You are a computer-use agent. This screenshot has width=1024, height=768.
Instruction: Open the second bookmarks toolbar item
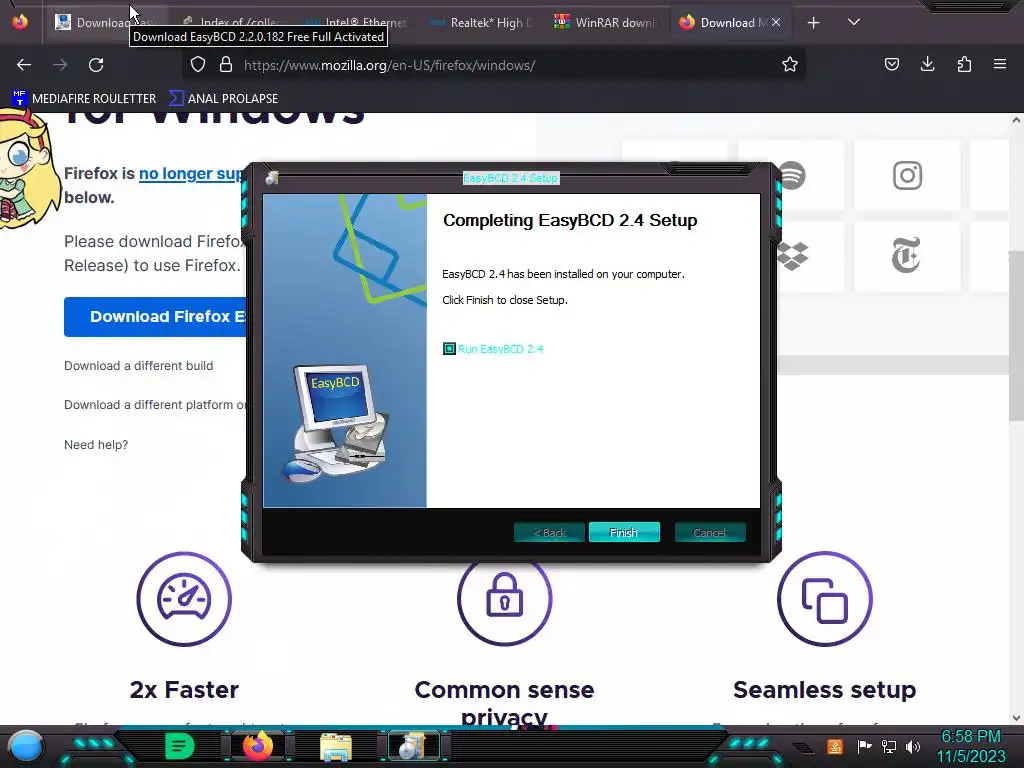point(223,99)
